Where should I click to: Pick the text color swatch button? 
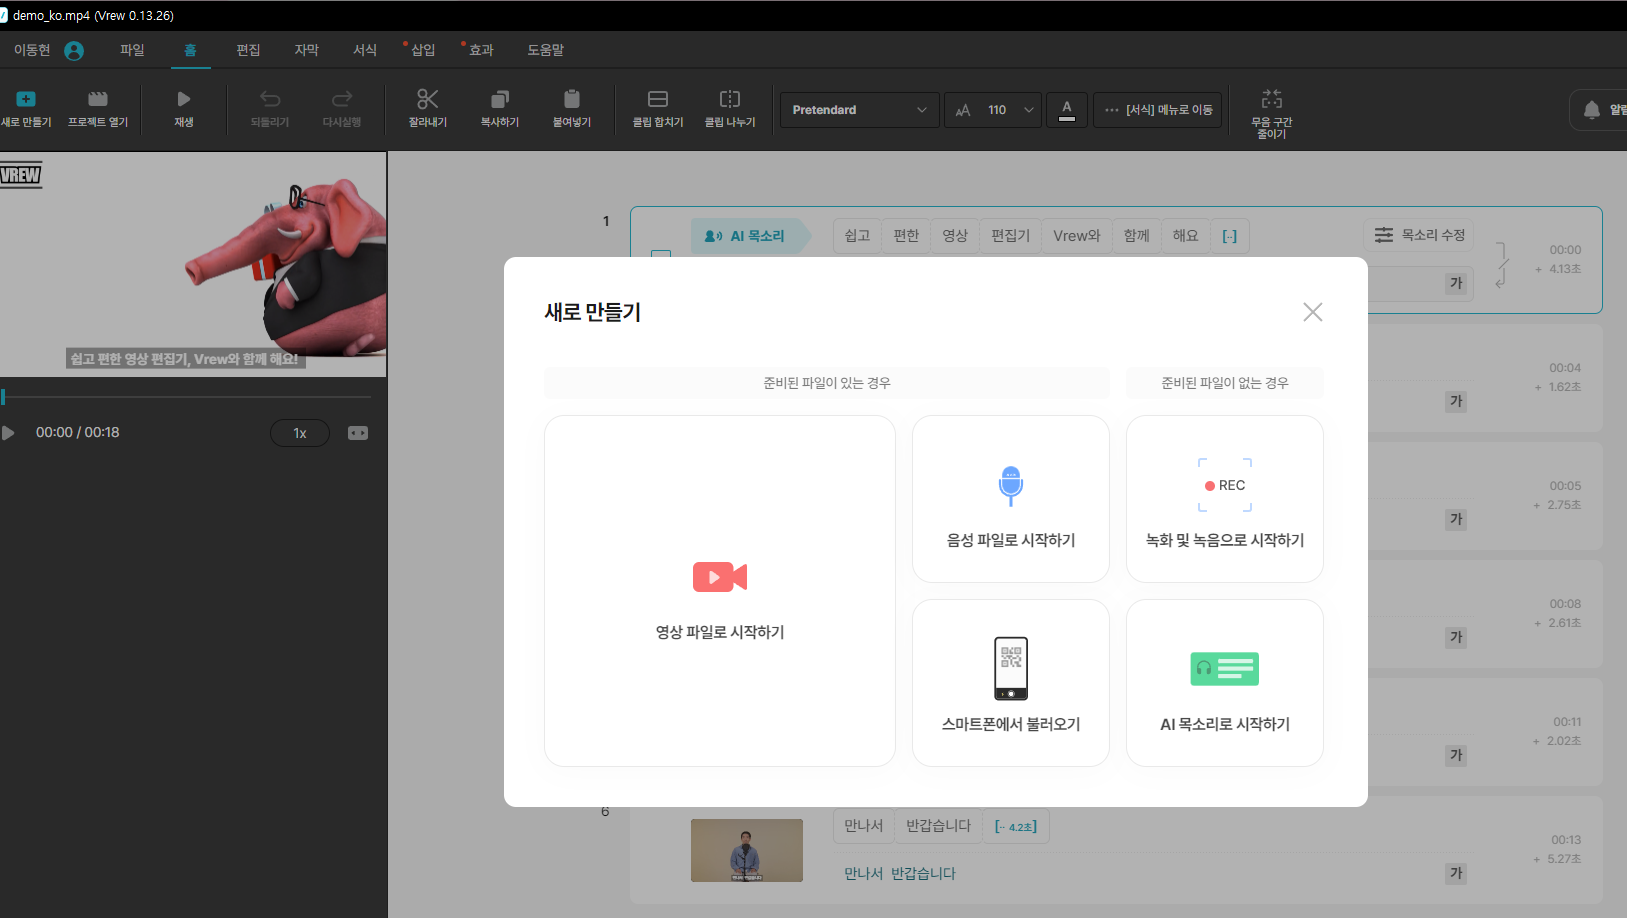click(1067, 110)
